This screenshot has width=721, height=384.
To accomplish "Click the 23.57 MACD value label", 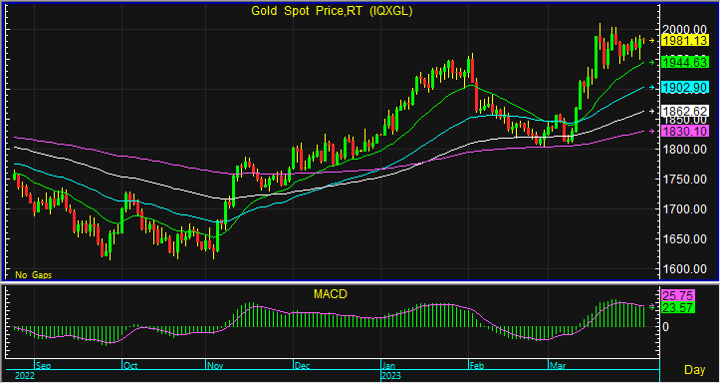I will pos(678,308).
